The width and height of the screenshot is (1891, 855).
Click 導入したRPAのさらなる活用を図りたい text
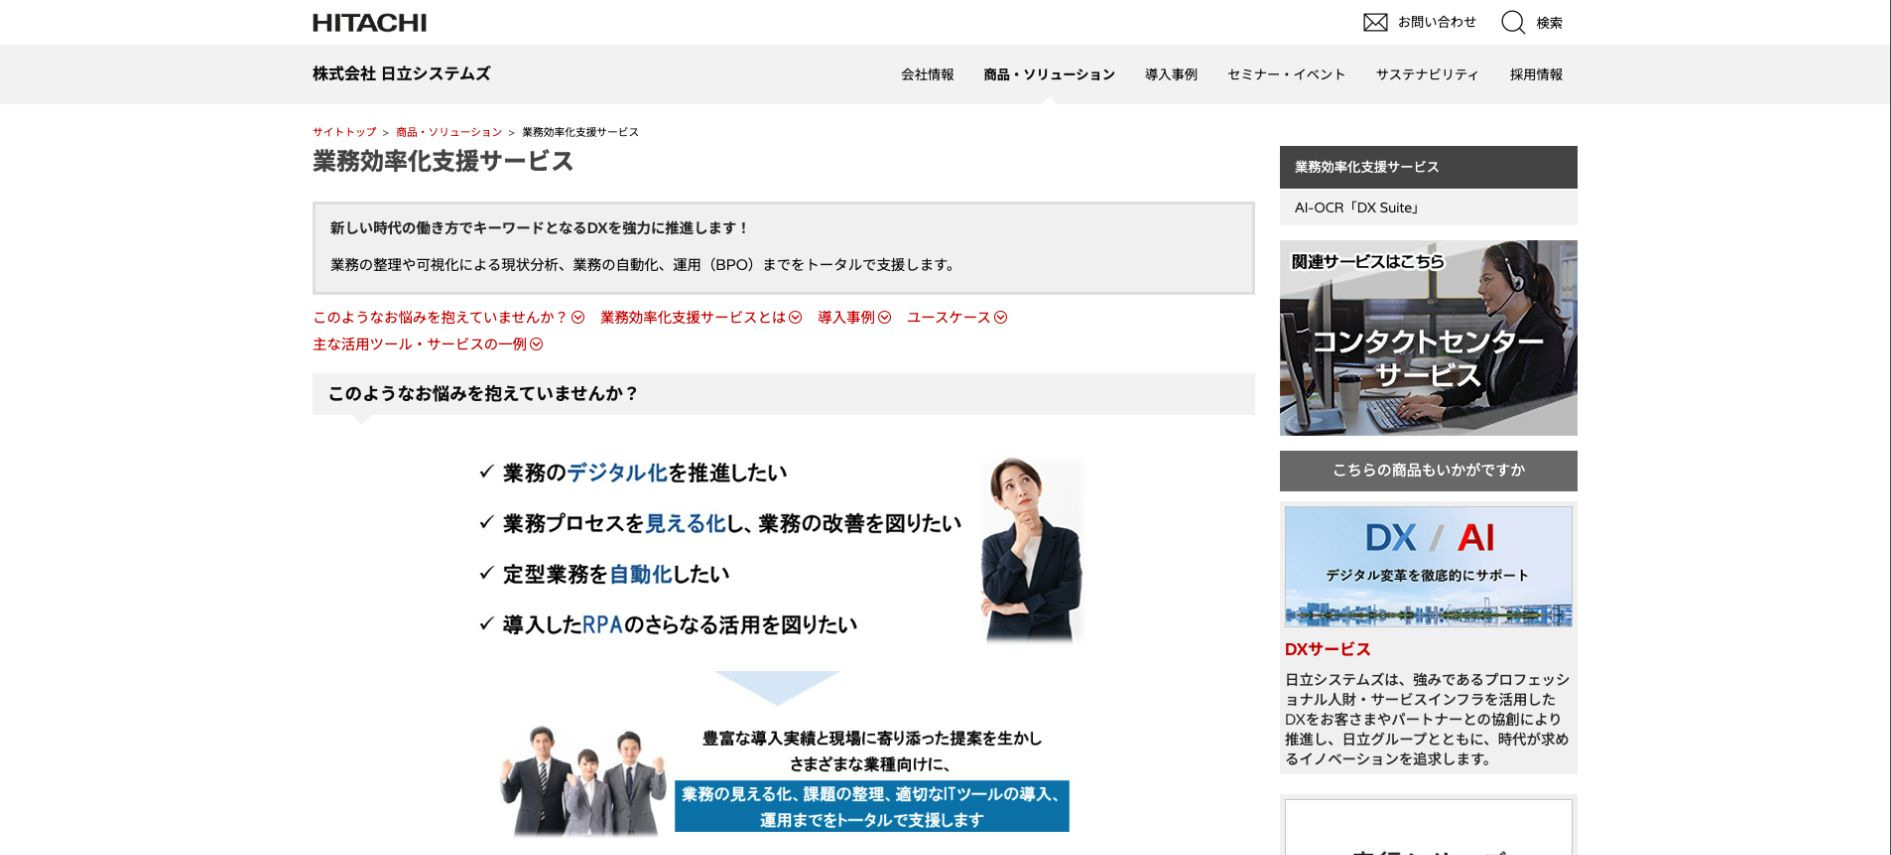click(679, 625)
